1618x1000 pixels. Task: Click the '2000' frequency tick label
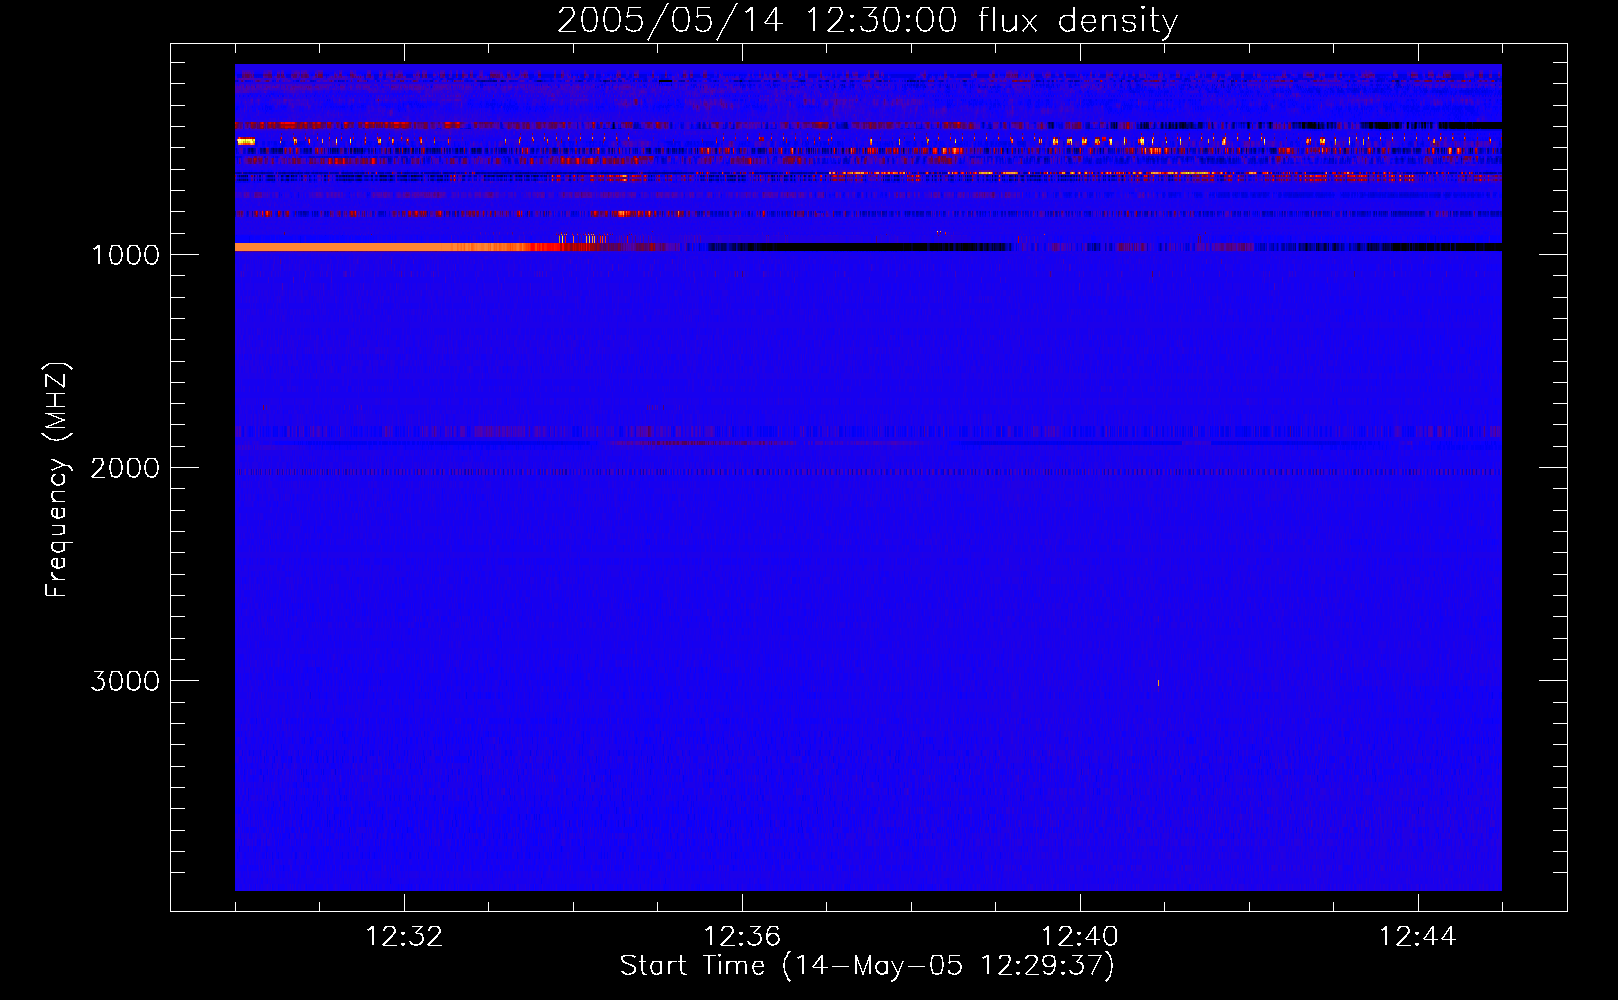point(125,468)
